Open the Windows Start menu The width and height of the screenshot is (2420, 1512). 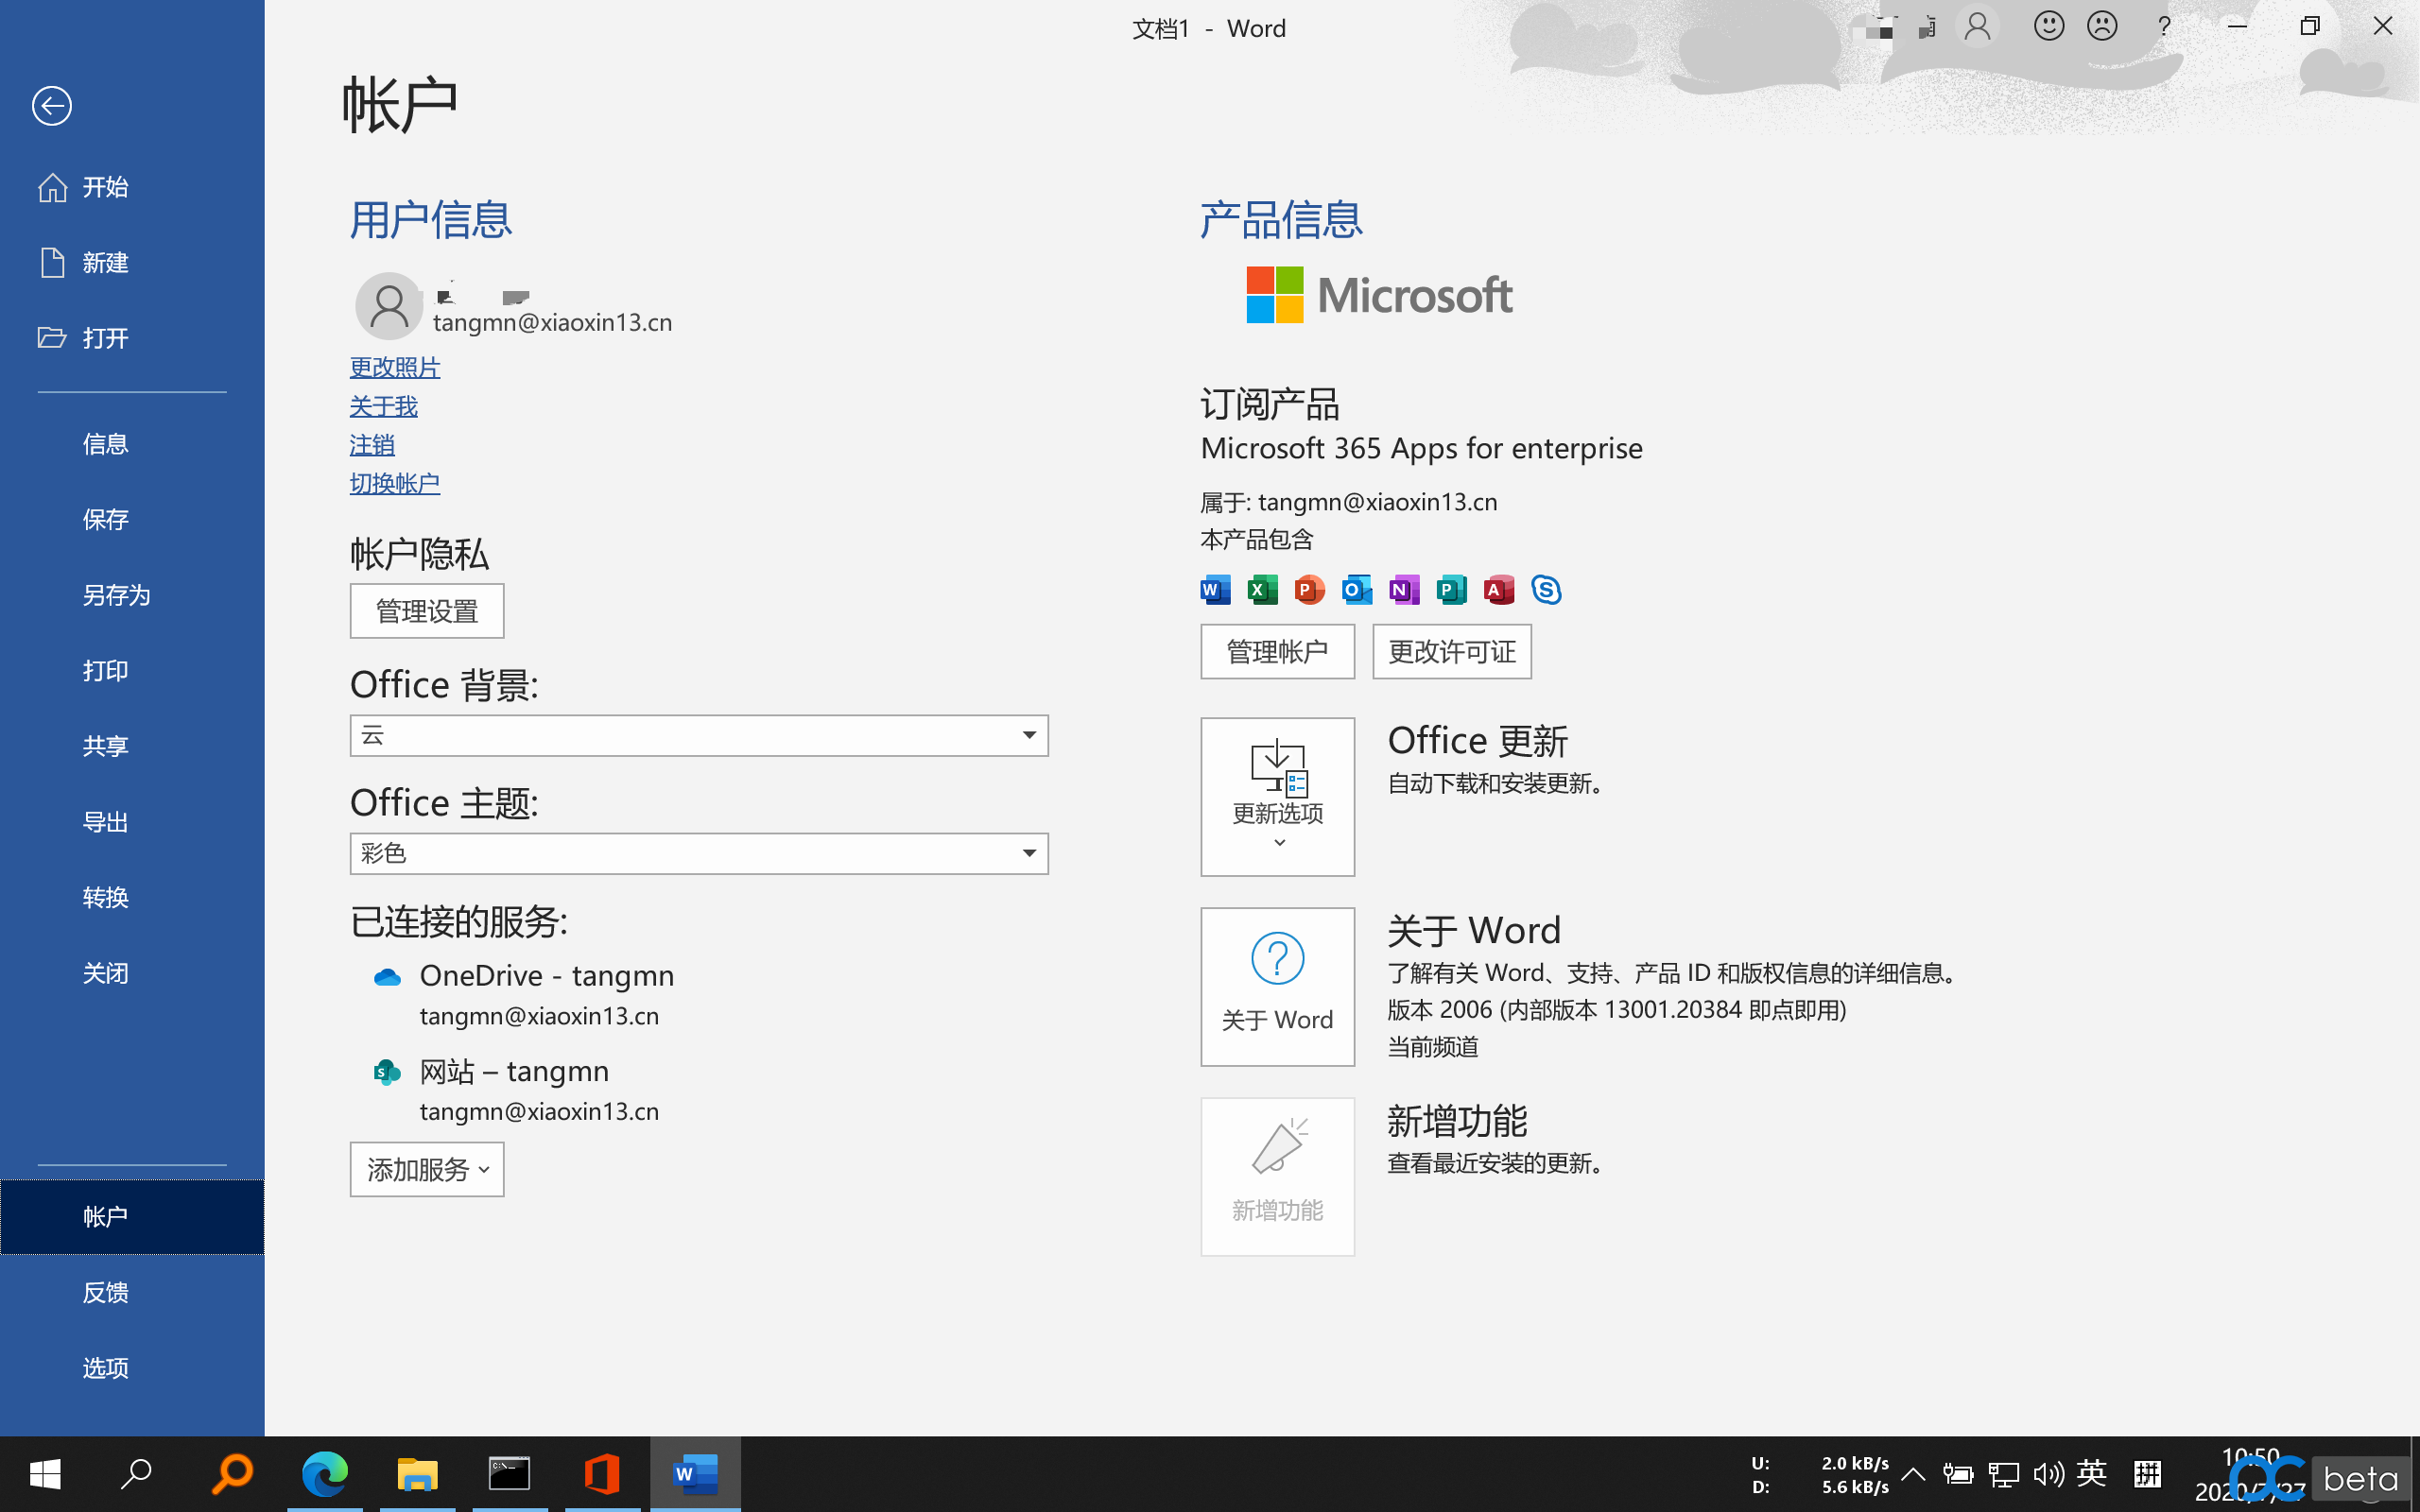pyautogui.click(x=45, y=1474)
